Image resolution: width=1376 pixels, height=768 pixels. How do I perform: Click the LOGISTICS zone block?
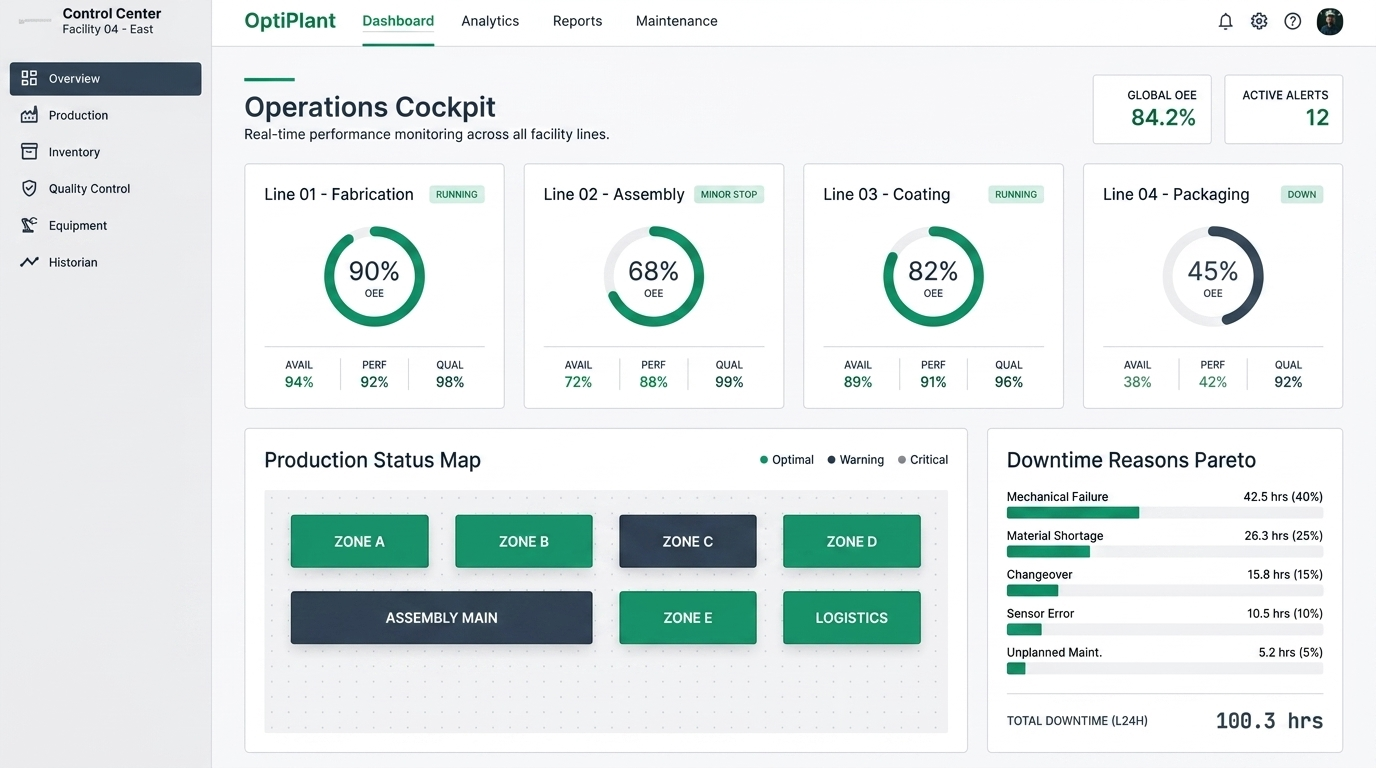tap(852, 618)
